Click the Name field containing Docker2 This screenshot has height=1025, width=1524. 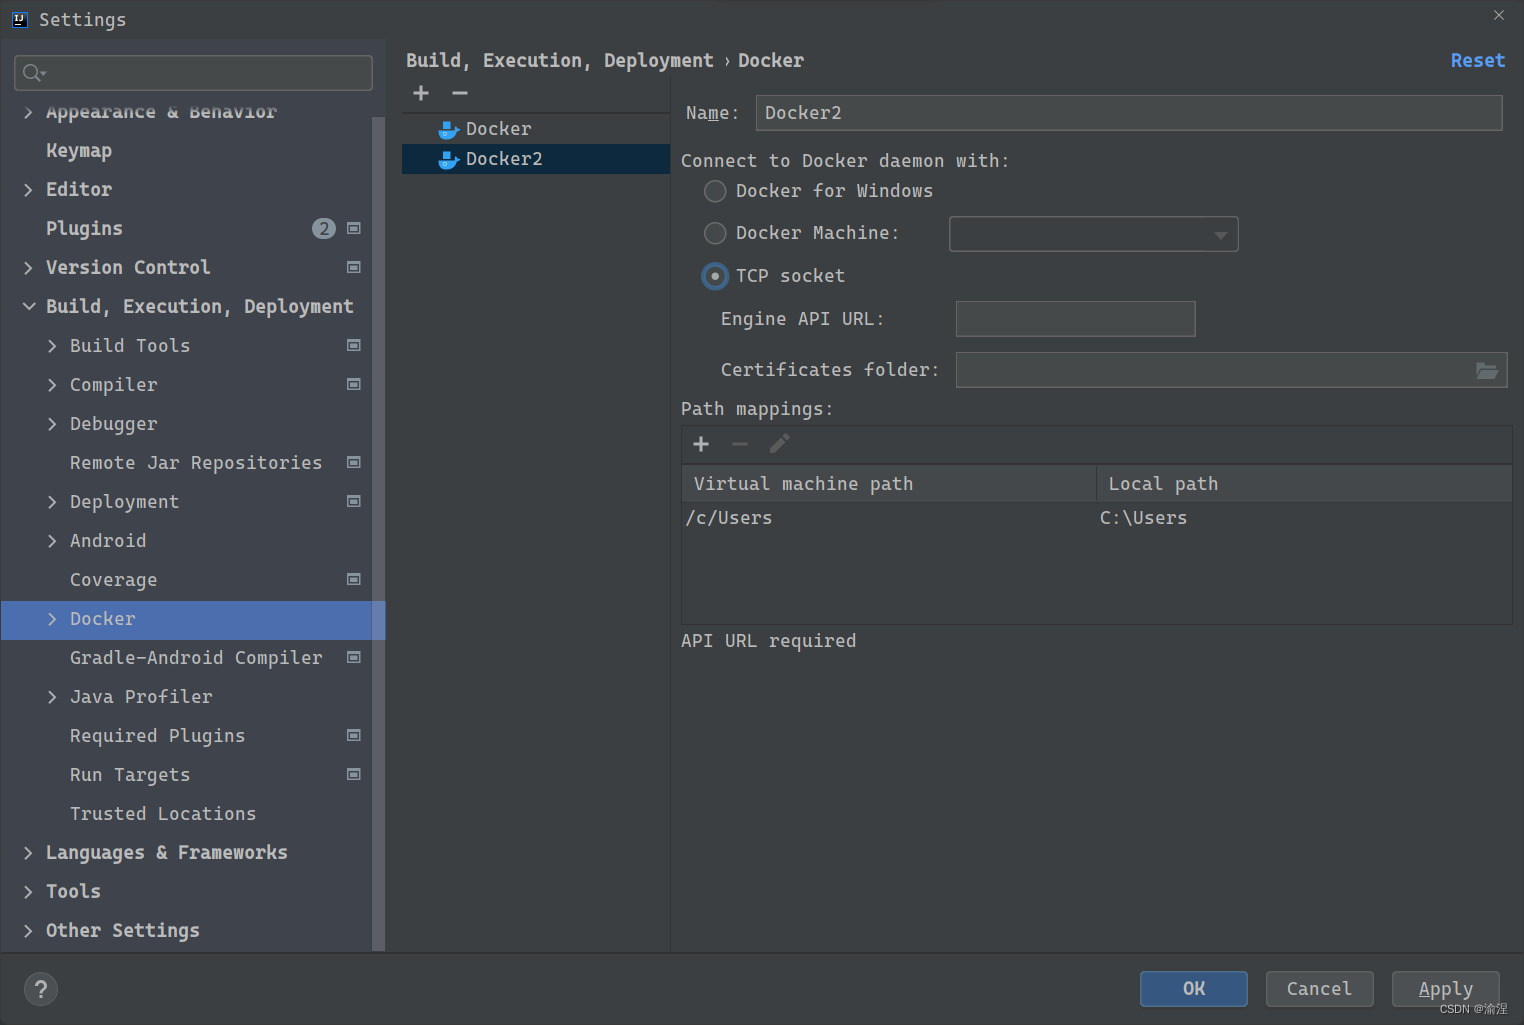coord(1129,113)
